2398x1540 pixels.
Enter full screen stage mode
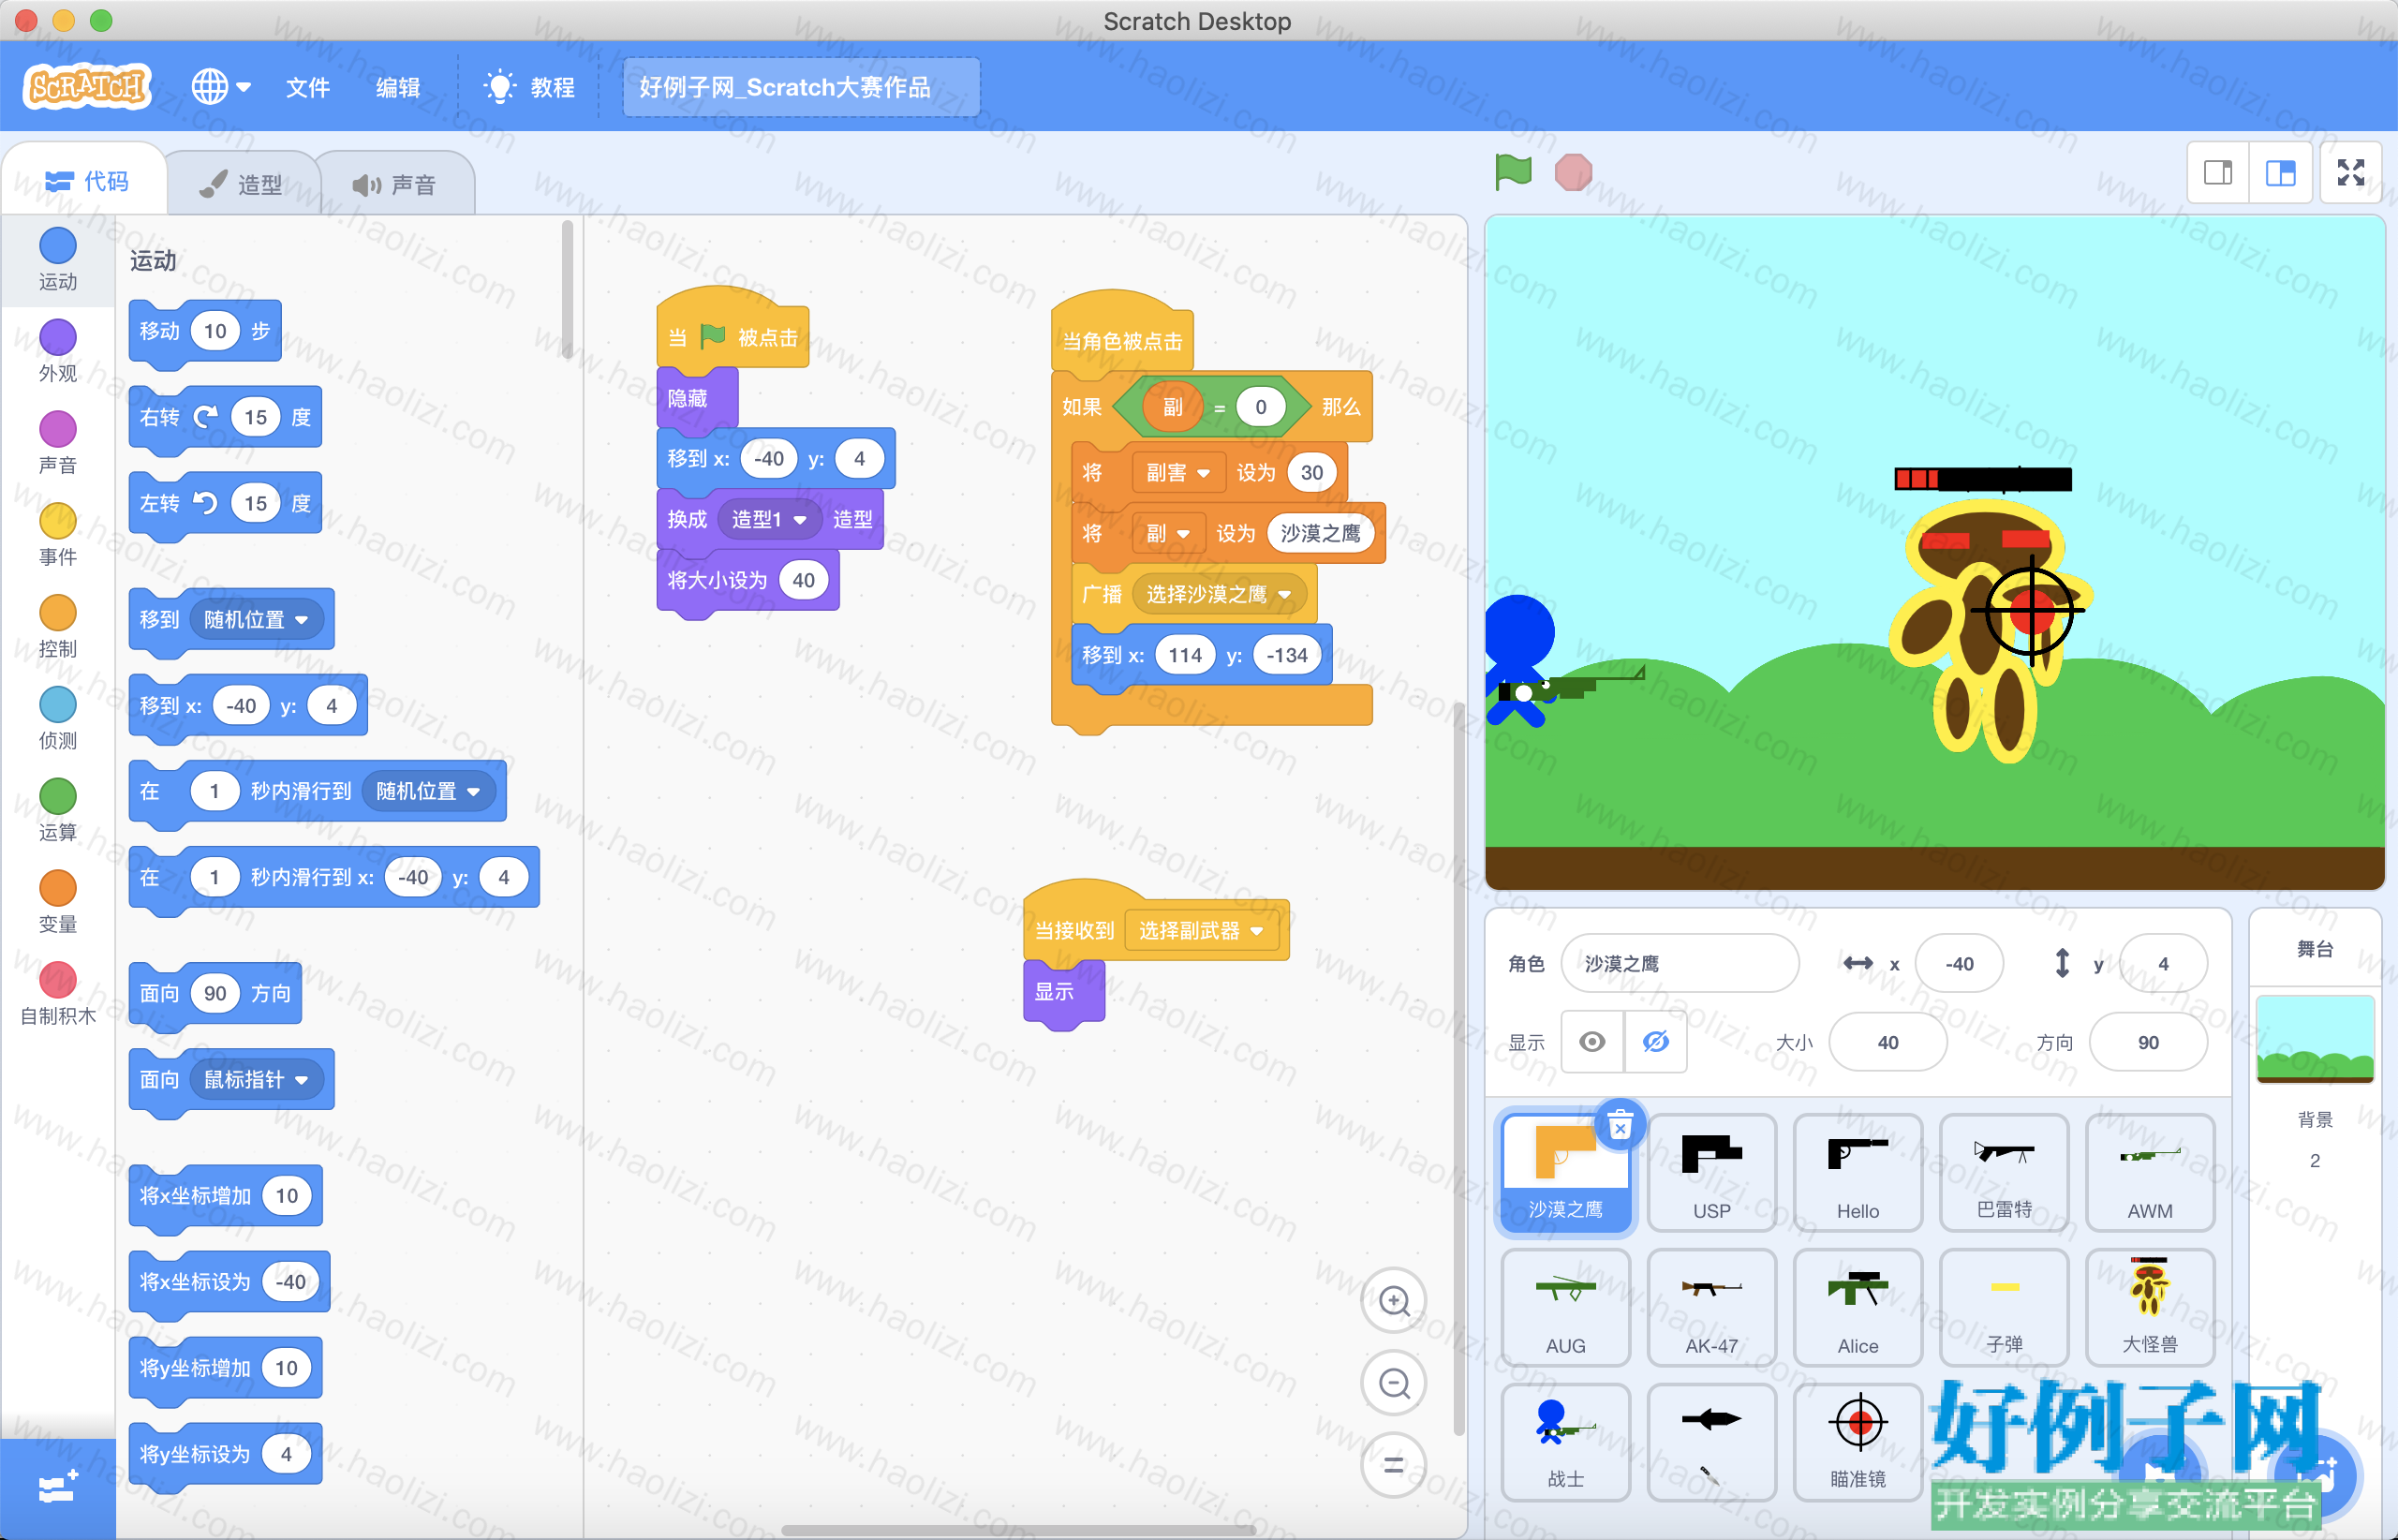click(2351, 172)
